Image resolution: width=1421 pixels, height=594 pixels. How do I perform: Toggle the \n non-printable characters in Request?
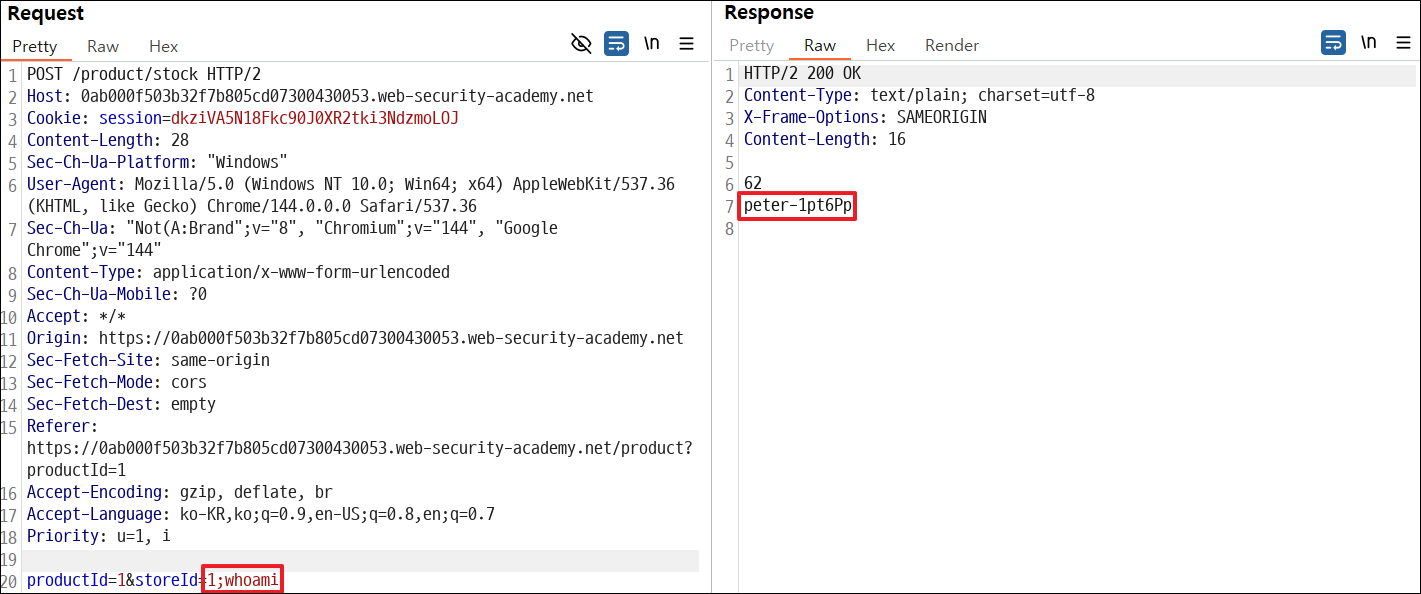point(651,44)
